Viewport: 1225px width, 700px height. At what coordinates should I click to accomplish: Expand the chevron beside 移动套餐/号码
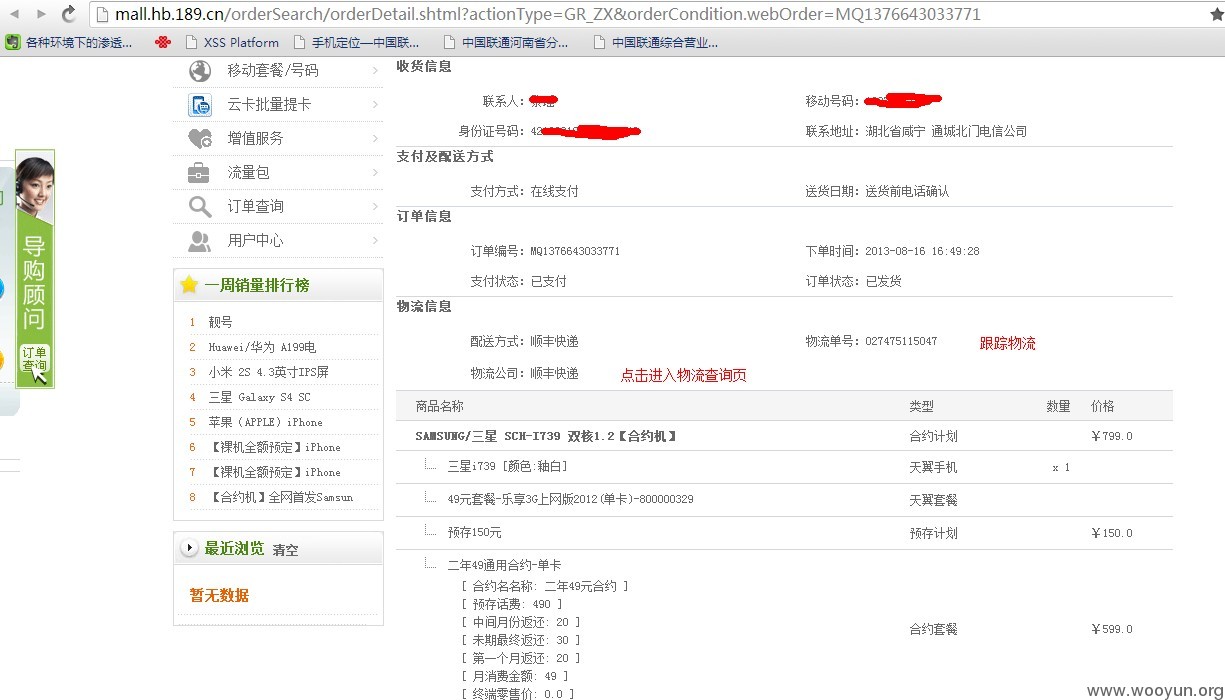coord(375,71)
